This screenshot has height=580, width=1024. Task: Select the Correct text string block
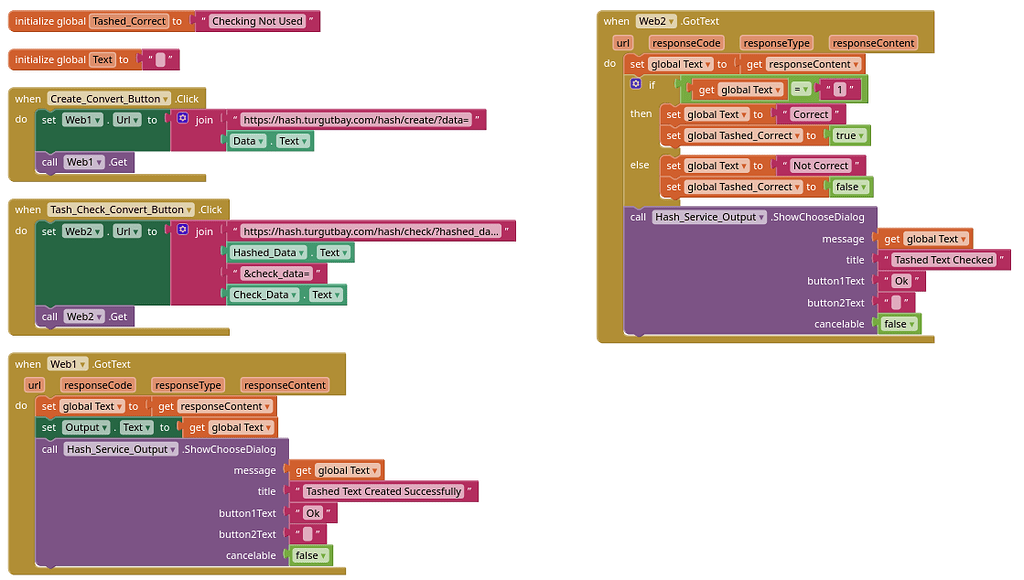coord(810,114)
